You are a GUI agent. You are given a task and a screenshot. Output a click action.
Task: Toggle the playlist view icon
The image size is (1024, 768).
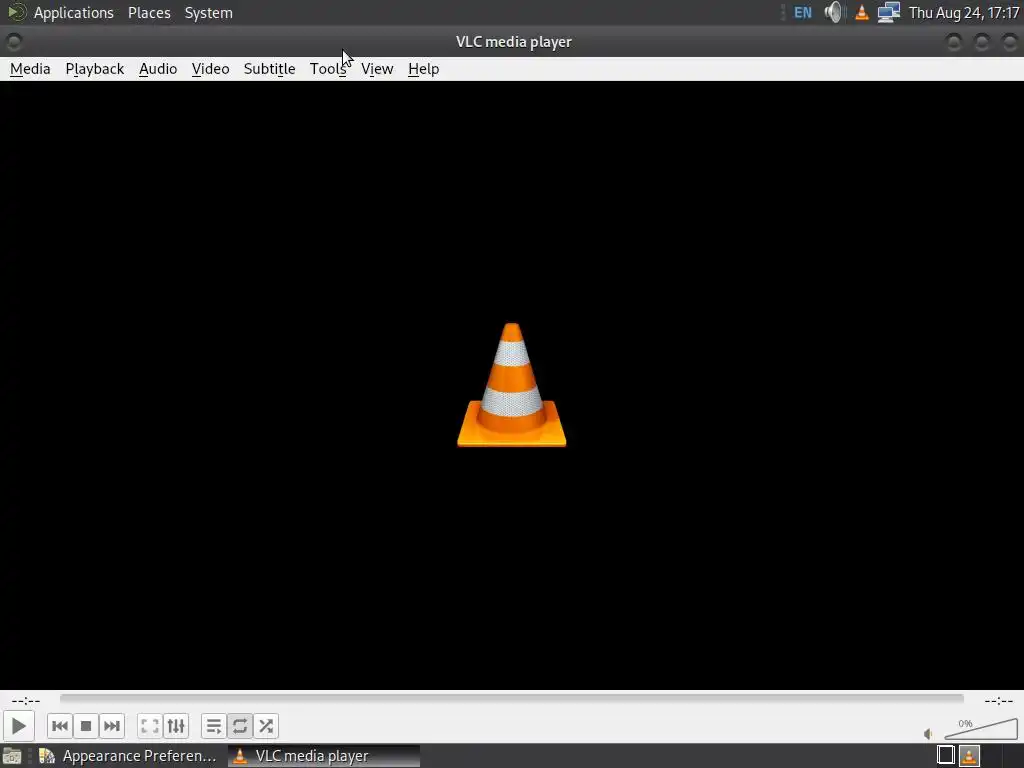click(x=214, y=726)
